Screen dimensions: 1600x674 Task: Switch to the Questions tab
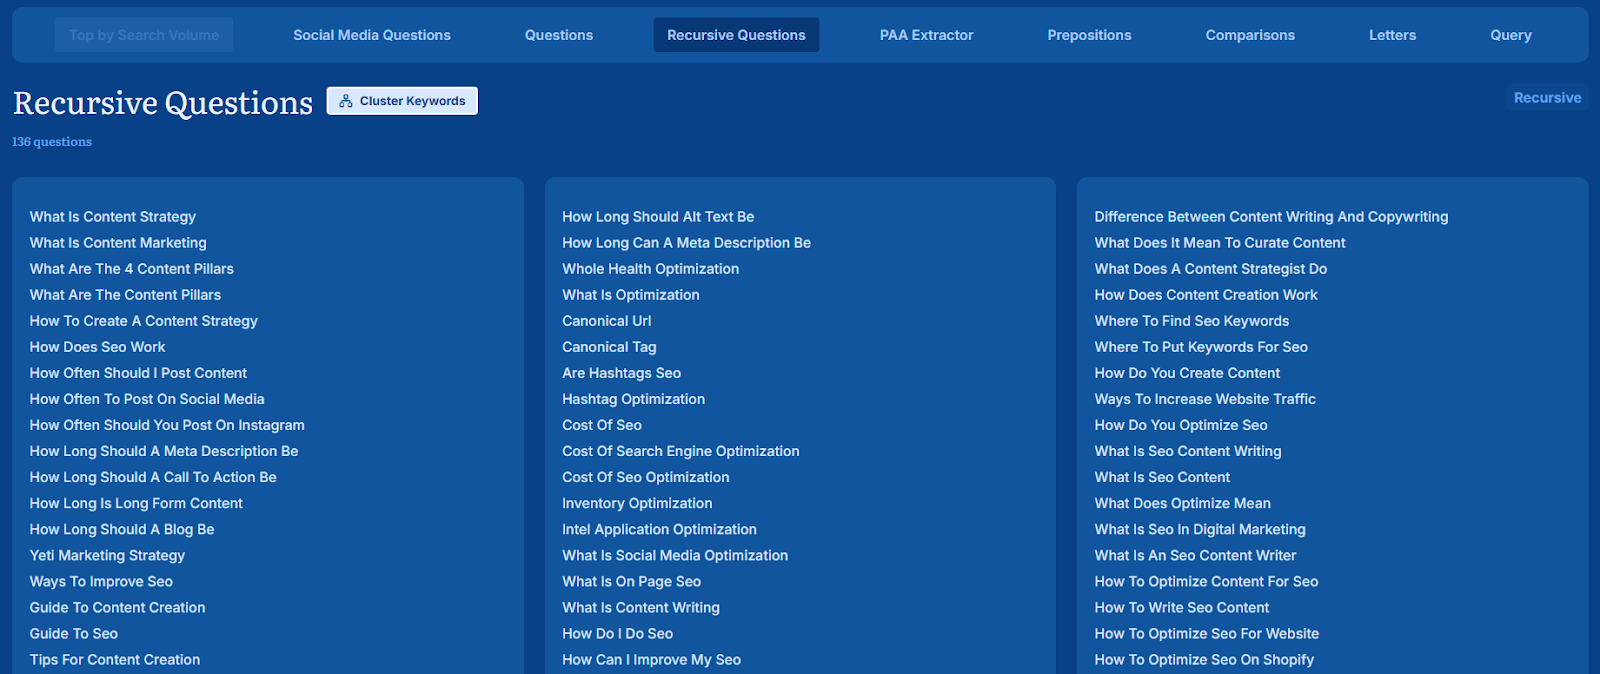click(559, 35)
